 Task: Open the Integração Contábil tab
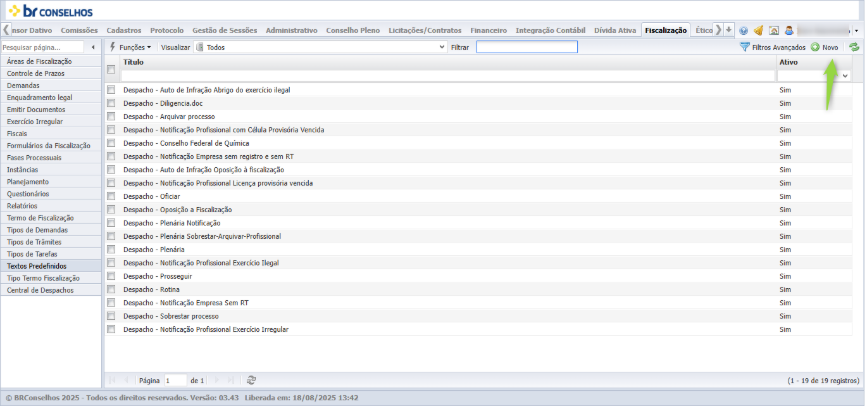(x=550, y=30)
